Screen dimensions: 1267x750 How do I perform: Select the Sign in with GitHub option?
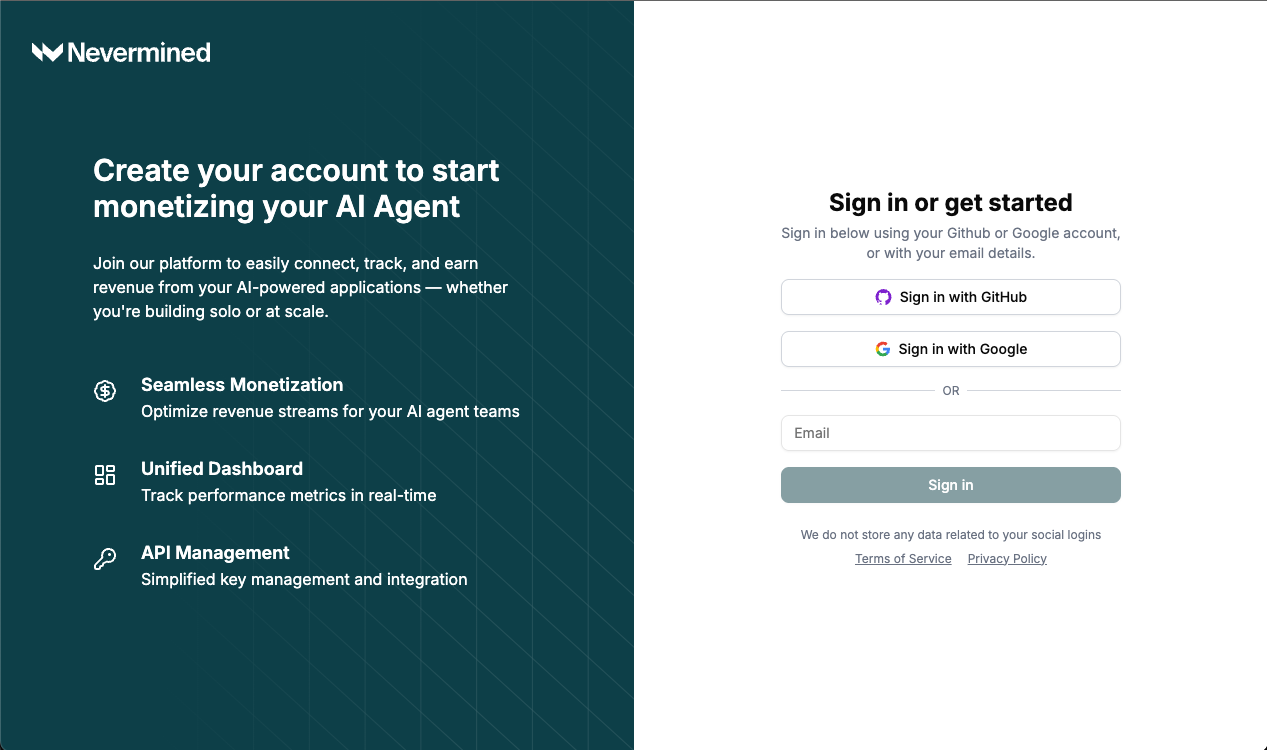950,297
